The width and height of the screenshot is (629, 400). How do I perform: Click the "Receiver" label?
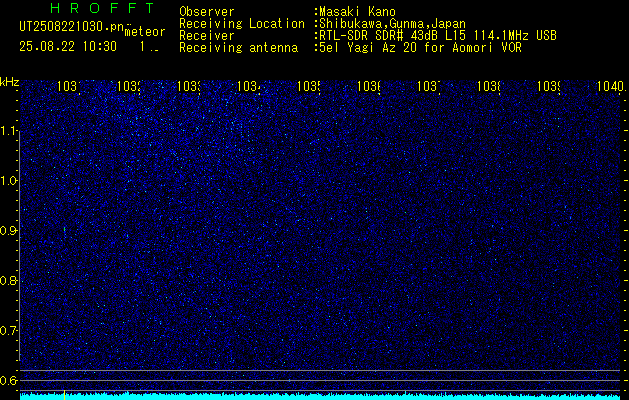pos(207,36)
